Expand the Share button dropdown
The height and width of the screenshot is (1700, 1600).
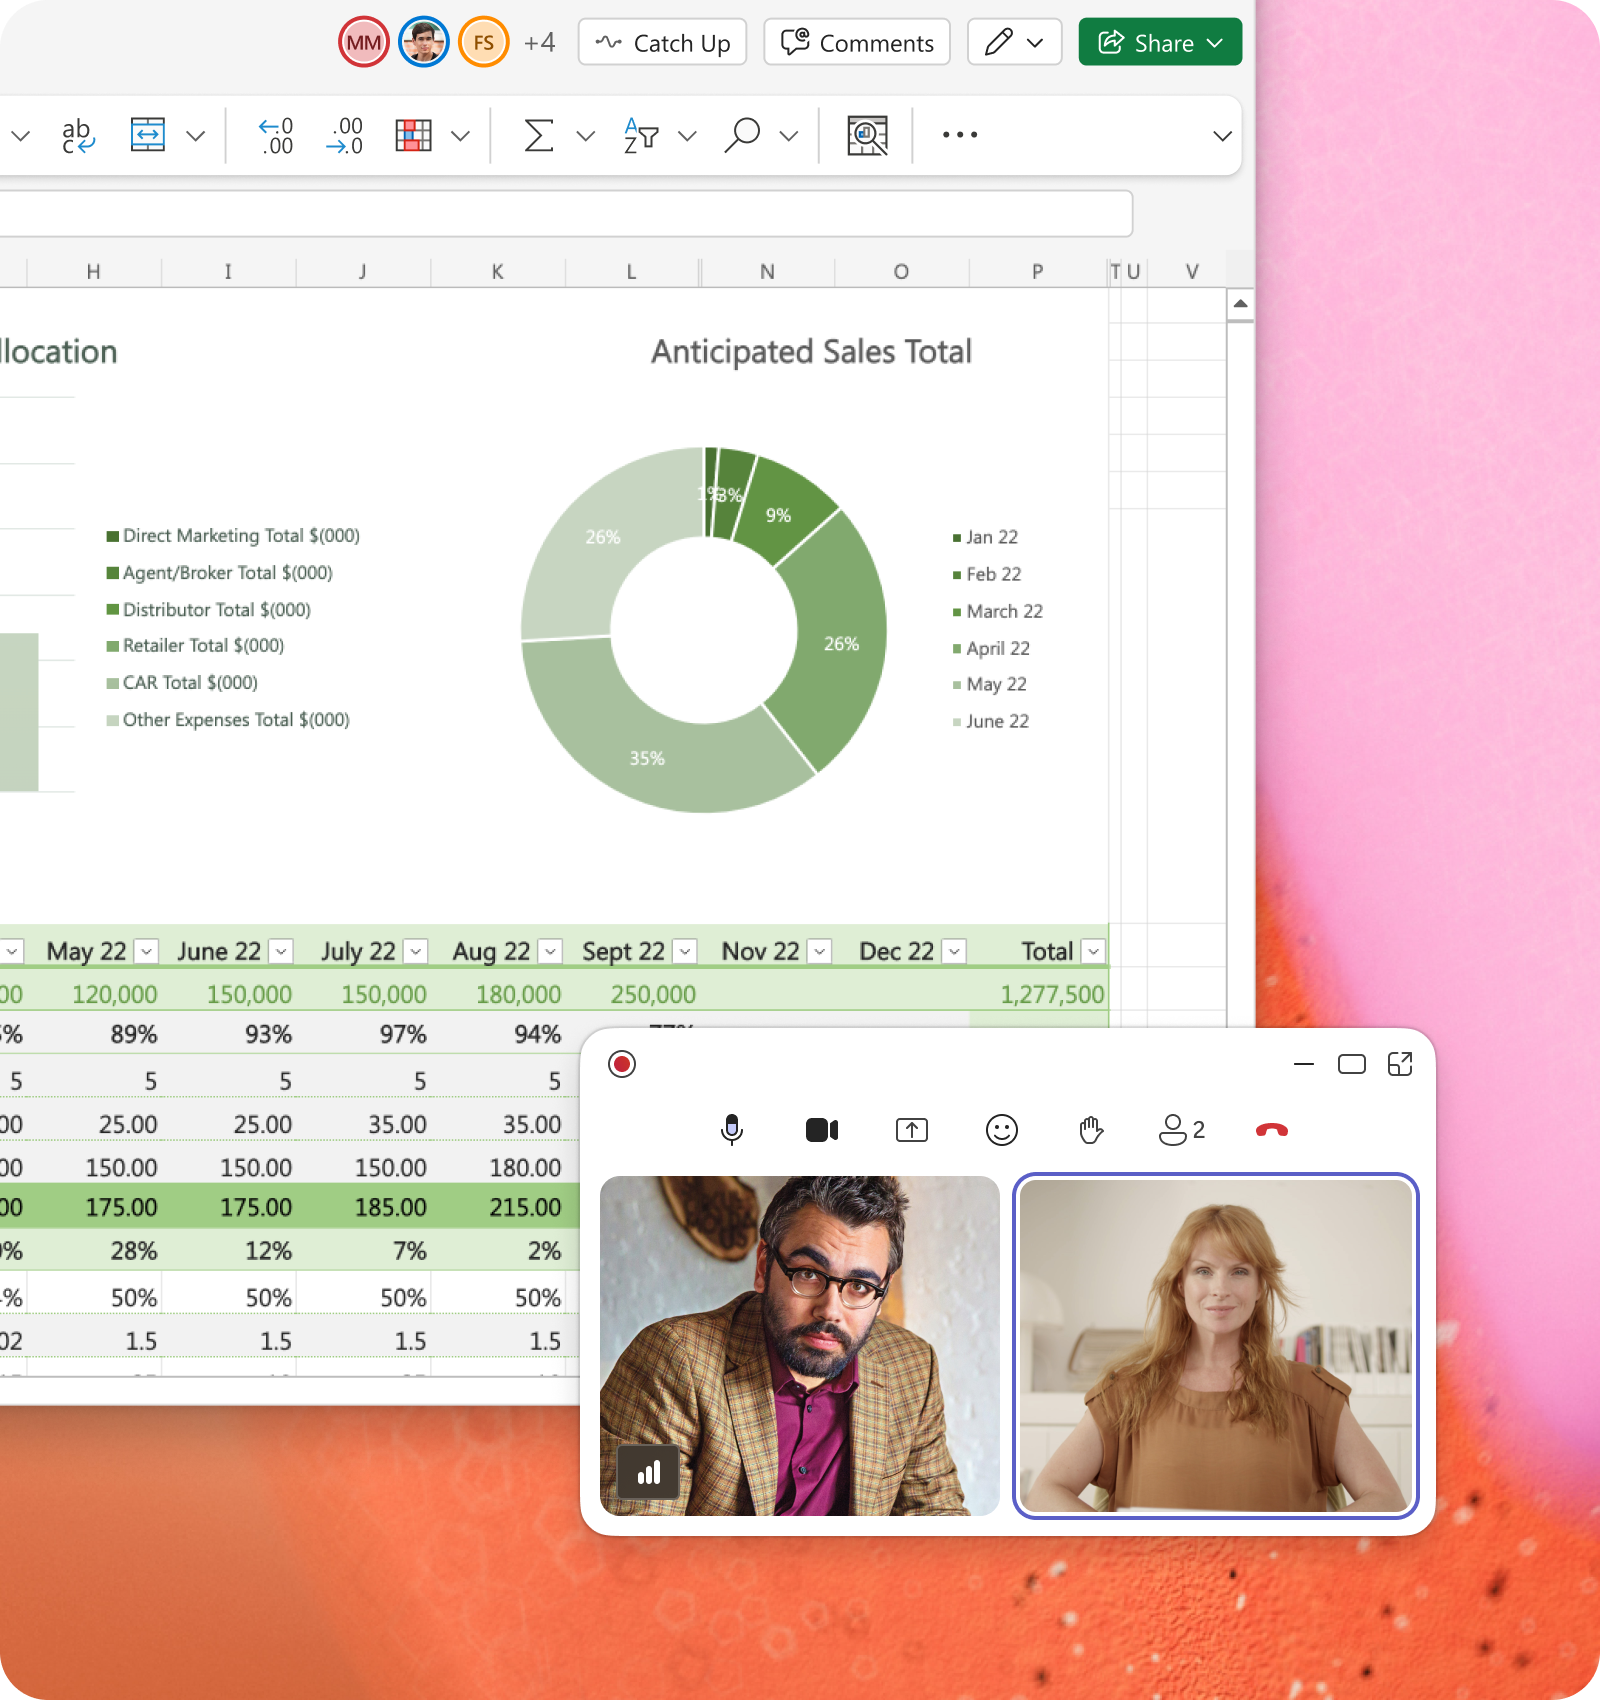click(x=1215, y=43)
